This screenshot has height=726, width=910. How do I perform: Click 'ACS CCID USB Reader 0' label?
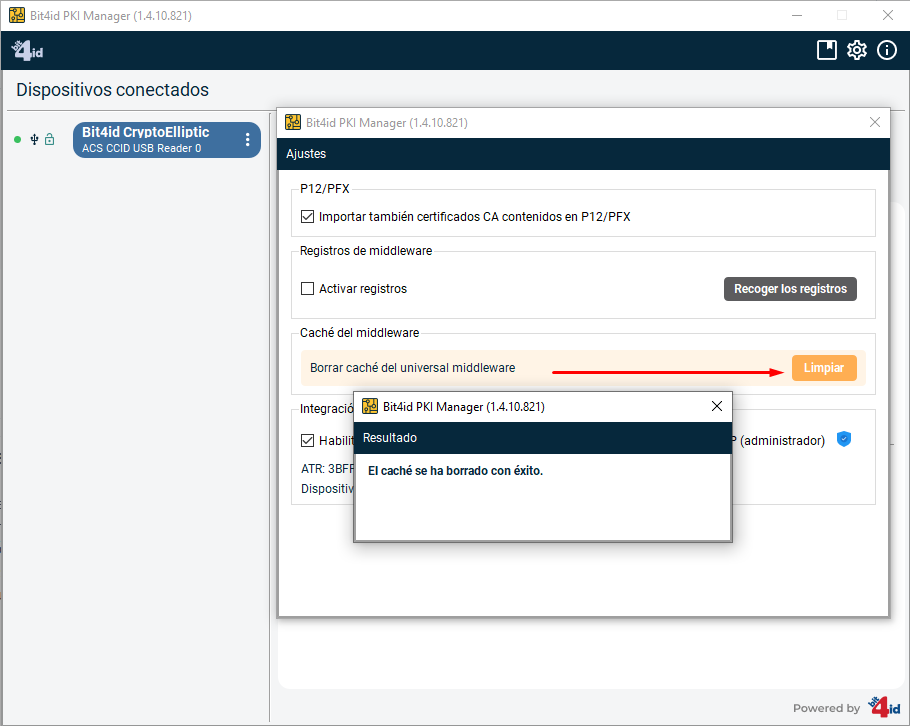(x=142, y=148)
